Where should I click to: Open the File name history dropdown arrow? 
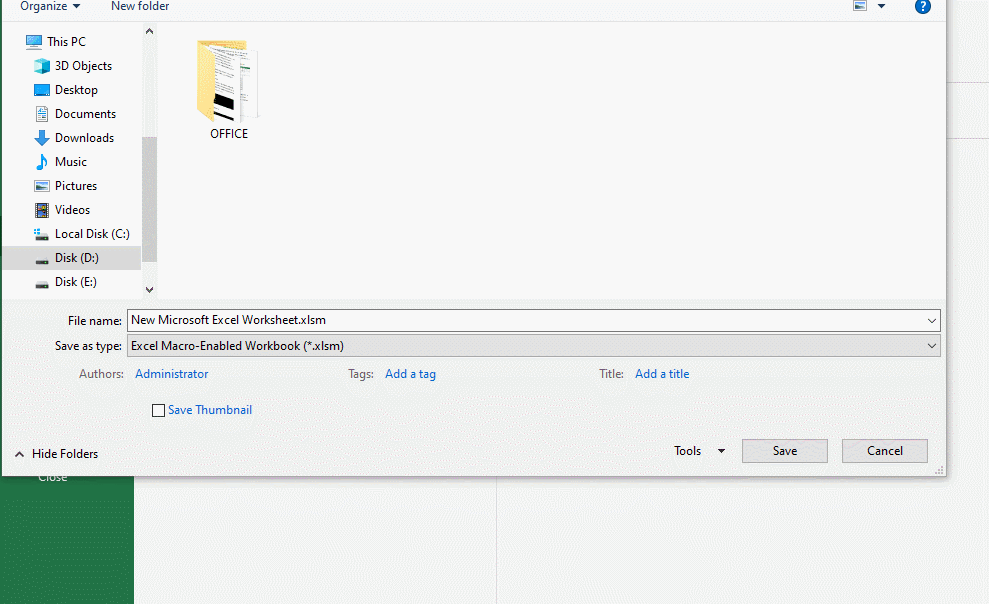click(932, 321)
